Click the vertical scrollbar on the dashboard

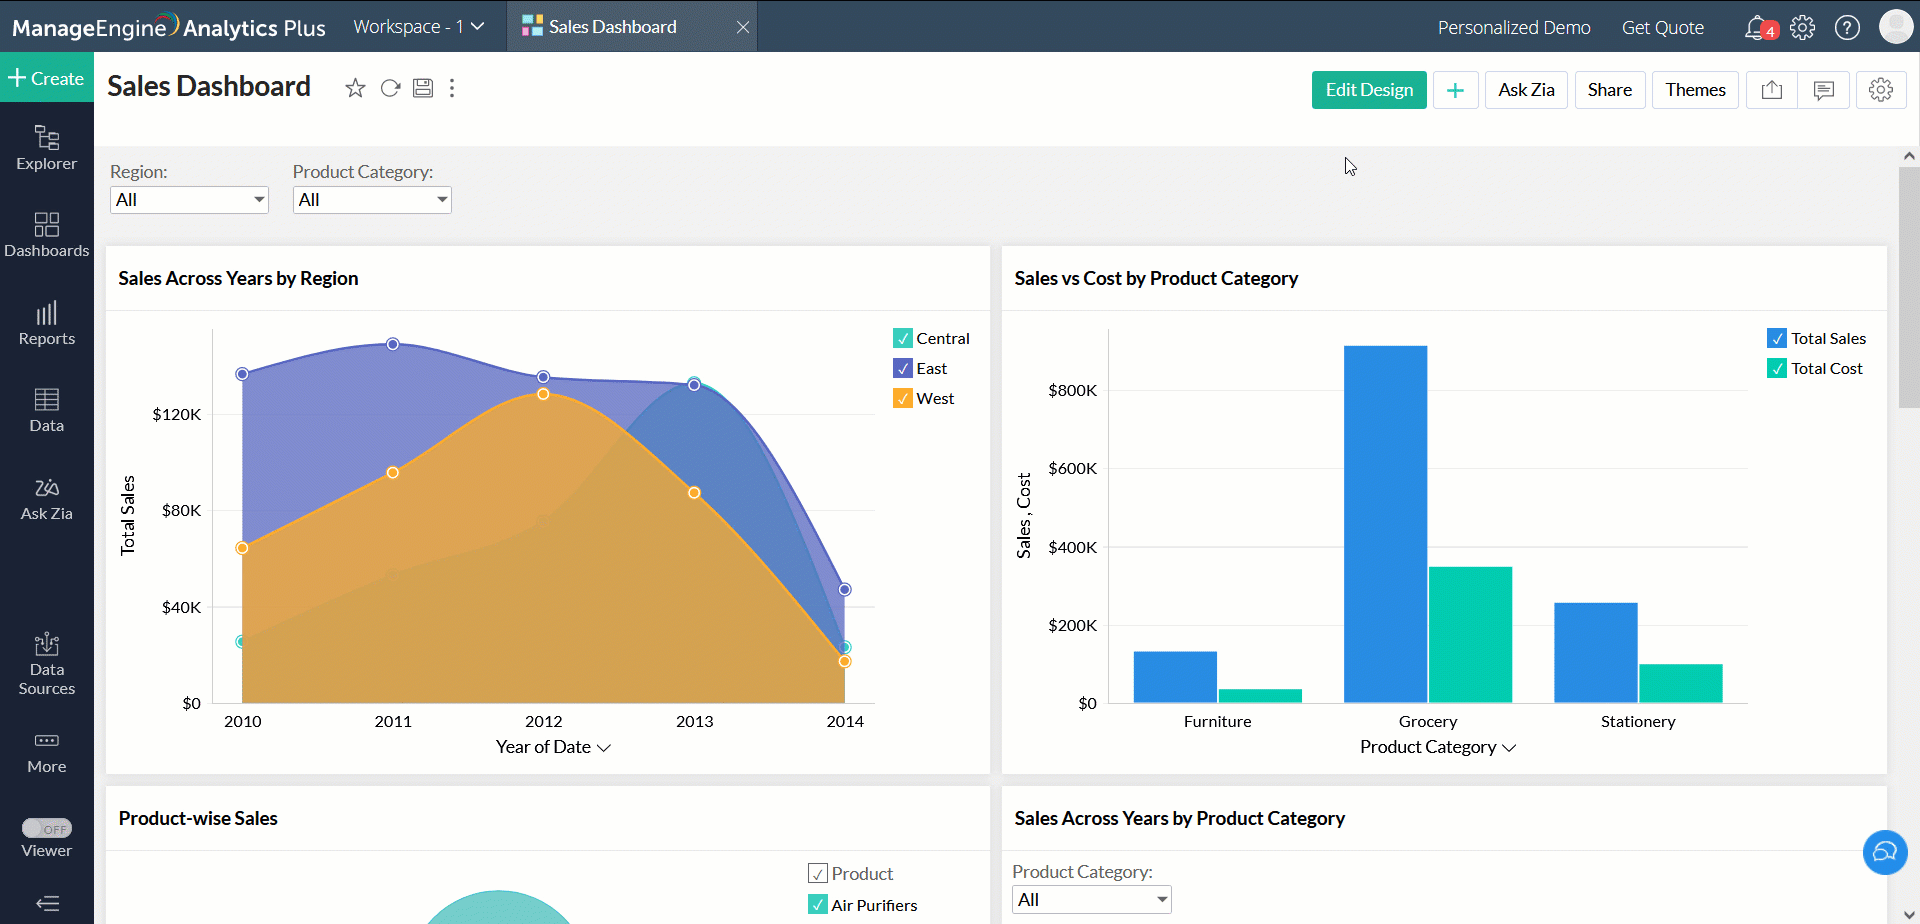tap(1908, 288)
